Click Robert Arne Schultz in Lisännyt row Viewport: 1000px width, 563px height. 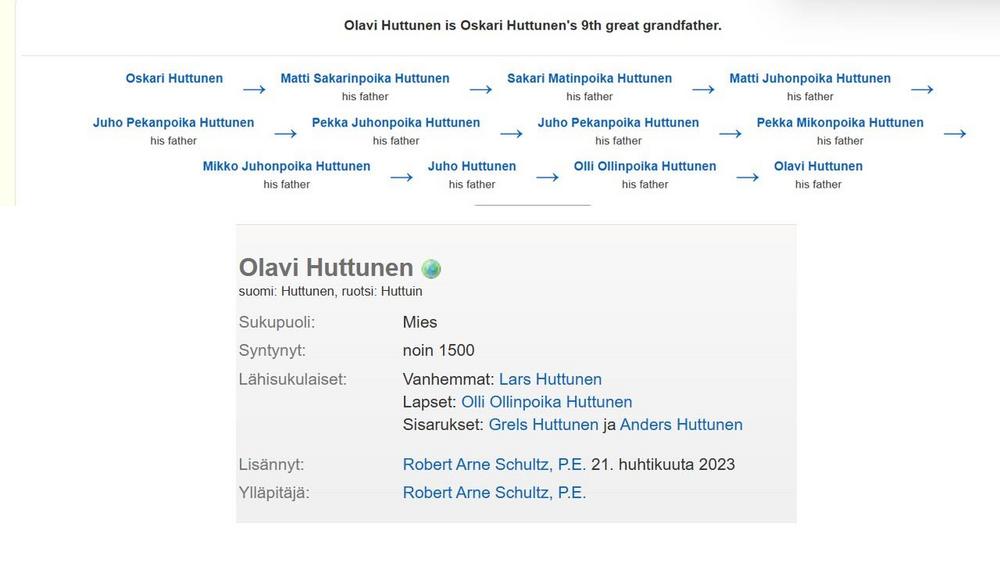pos(494,464)
